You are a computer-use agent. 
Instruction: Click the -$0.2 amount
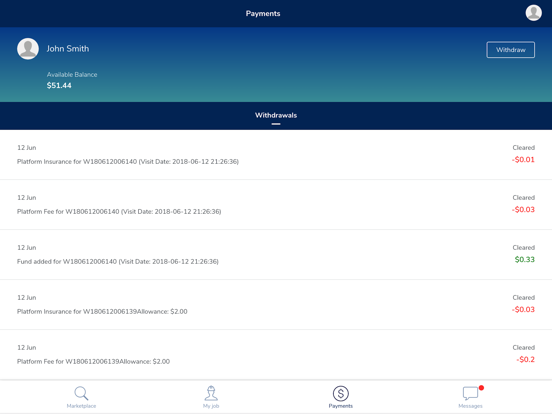(x=525, y=359)
